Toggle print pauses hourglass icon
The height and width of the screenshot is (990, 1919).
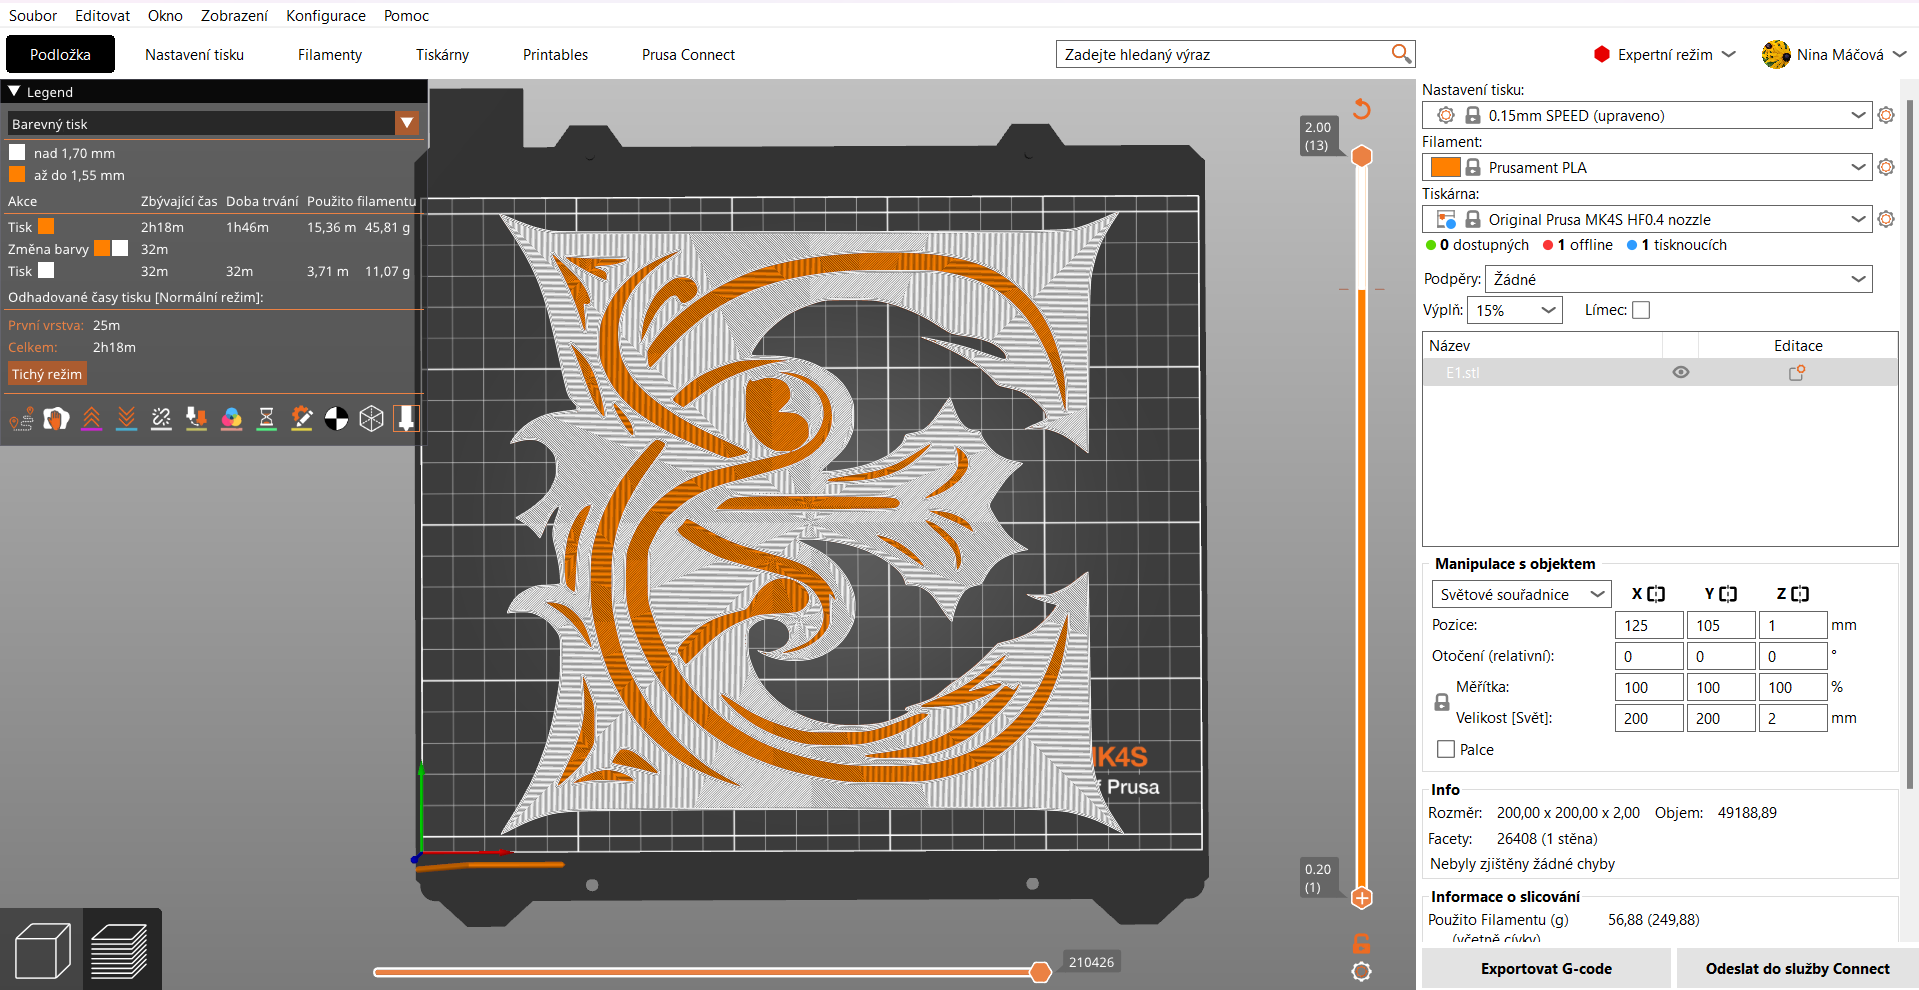[x=267, y=419]
